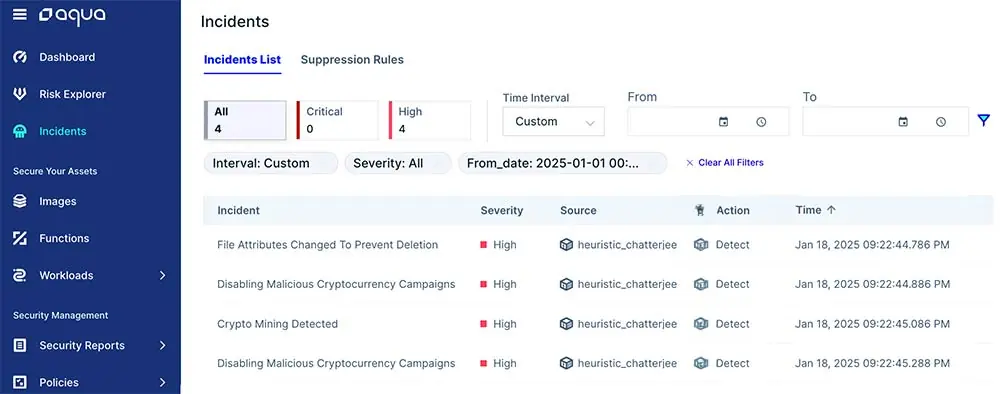Click the Images stack icon

20,201
